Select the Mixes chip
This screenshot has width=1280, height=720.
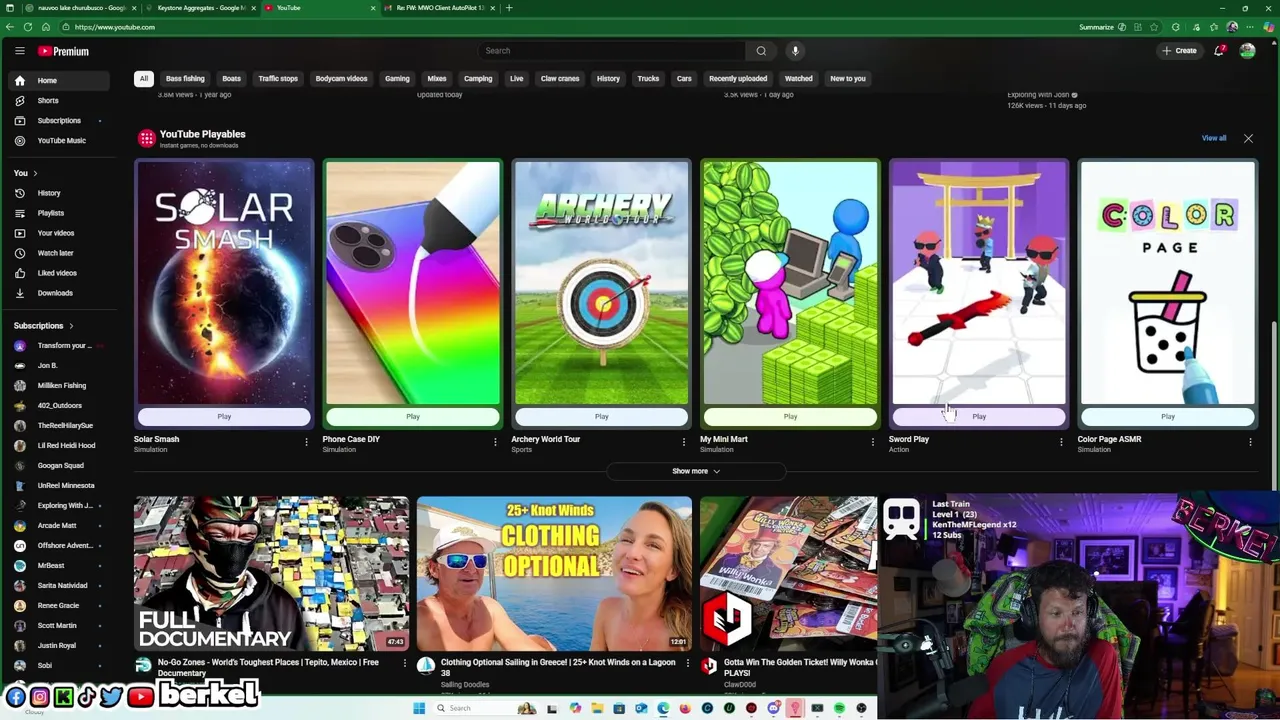[x=437, y=79]
